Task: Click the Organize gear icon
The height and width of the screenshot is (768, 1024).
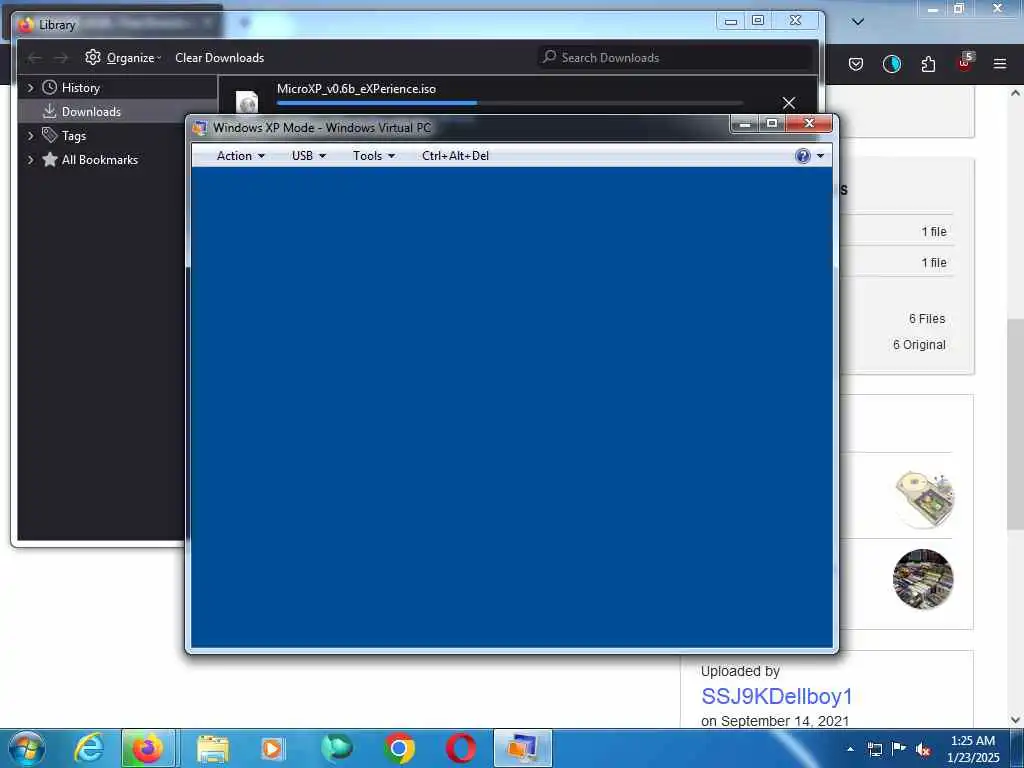Action: pyautogui.click(x=93, y=57)
